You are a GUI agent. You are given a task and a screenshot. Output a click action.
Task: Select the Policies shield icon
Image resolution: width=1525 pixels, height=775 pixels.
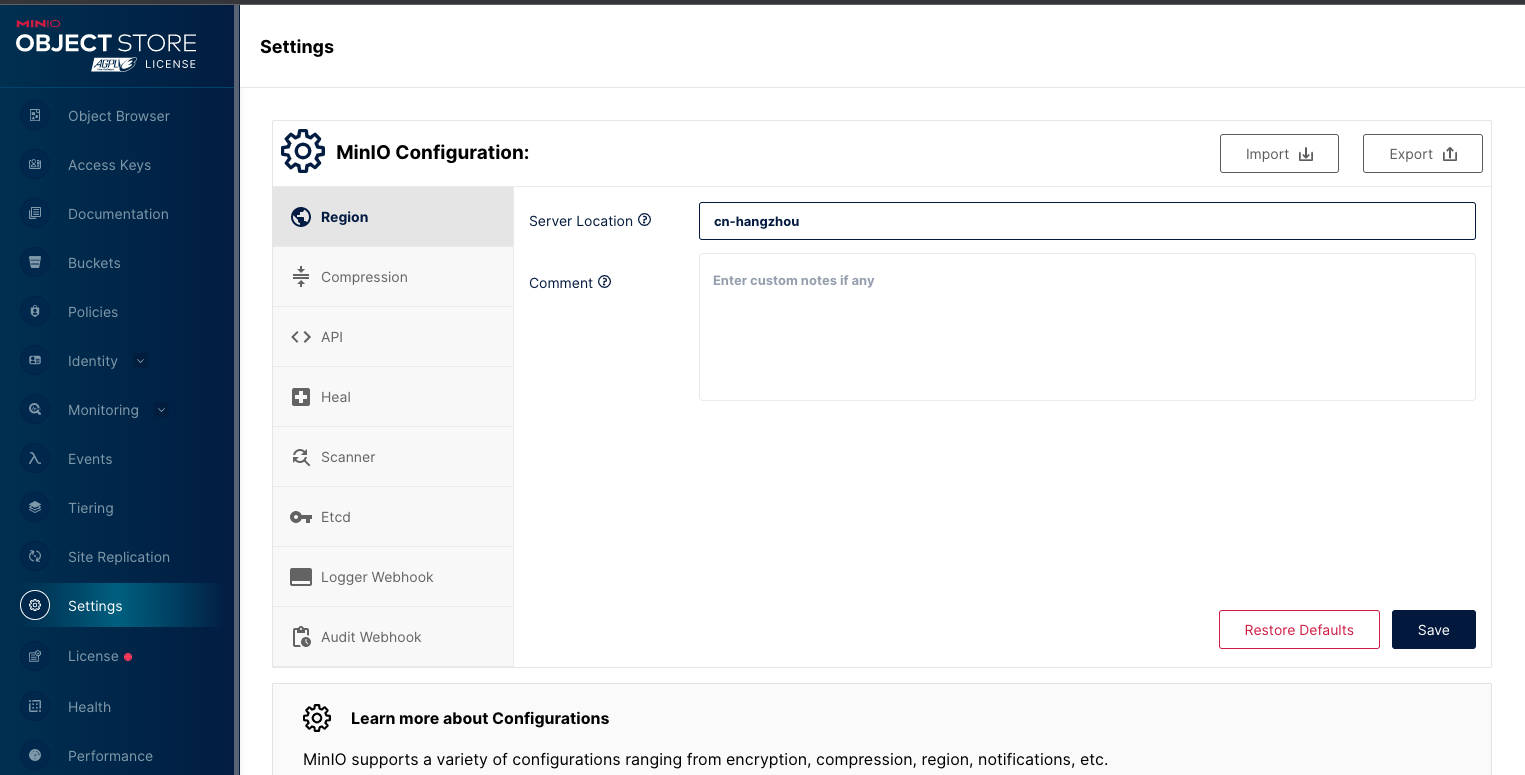pyautogui.click(x=35, y=312)
